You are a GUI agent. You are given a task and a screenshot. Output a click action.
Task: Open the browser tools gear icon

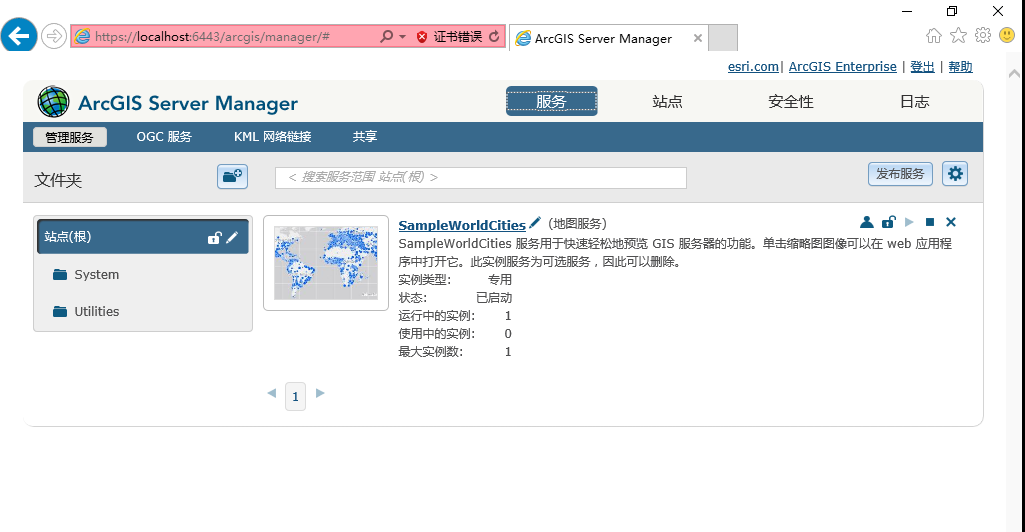[983, 35]
